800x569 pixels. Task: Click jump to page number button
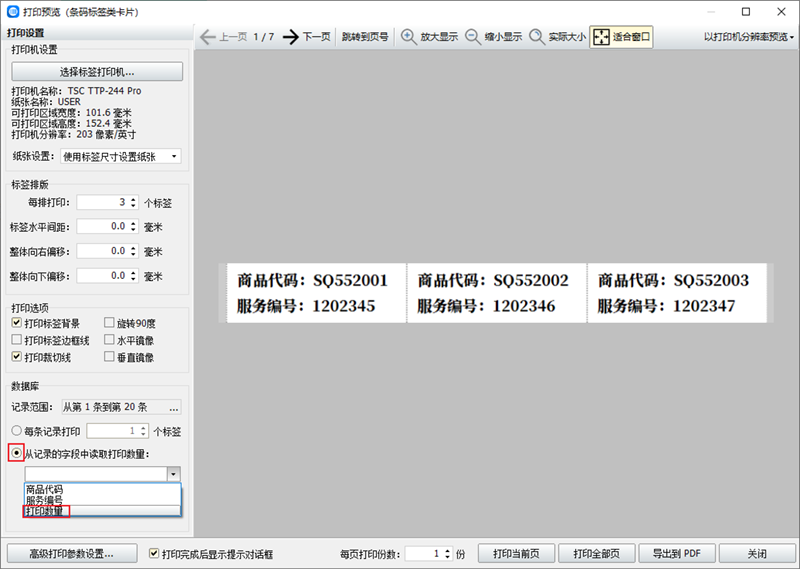pos(364,37)
